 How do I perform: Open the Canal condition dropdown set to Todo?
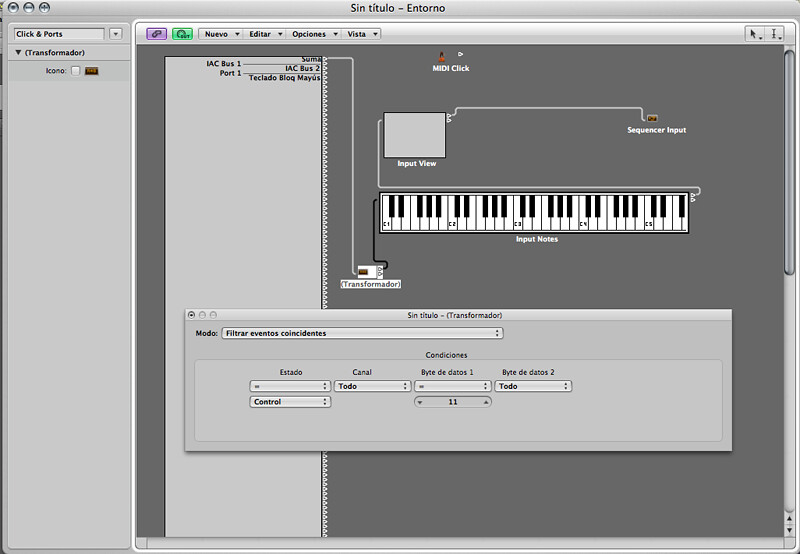click(x=371, y=386)
